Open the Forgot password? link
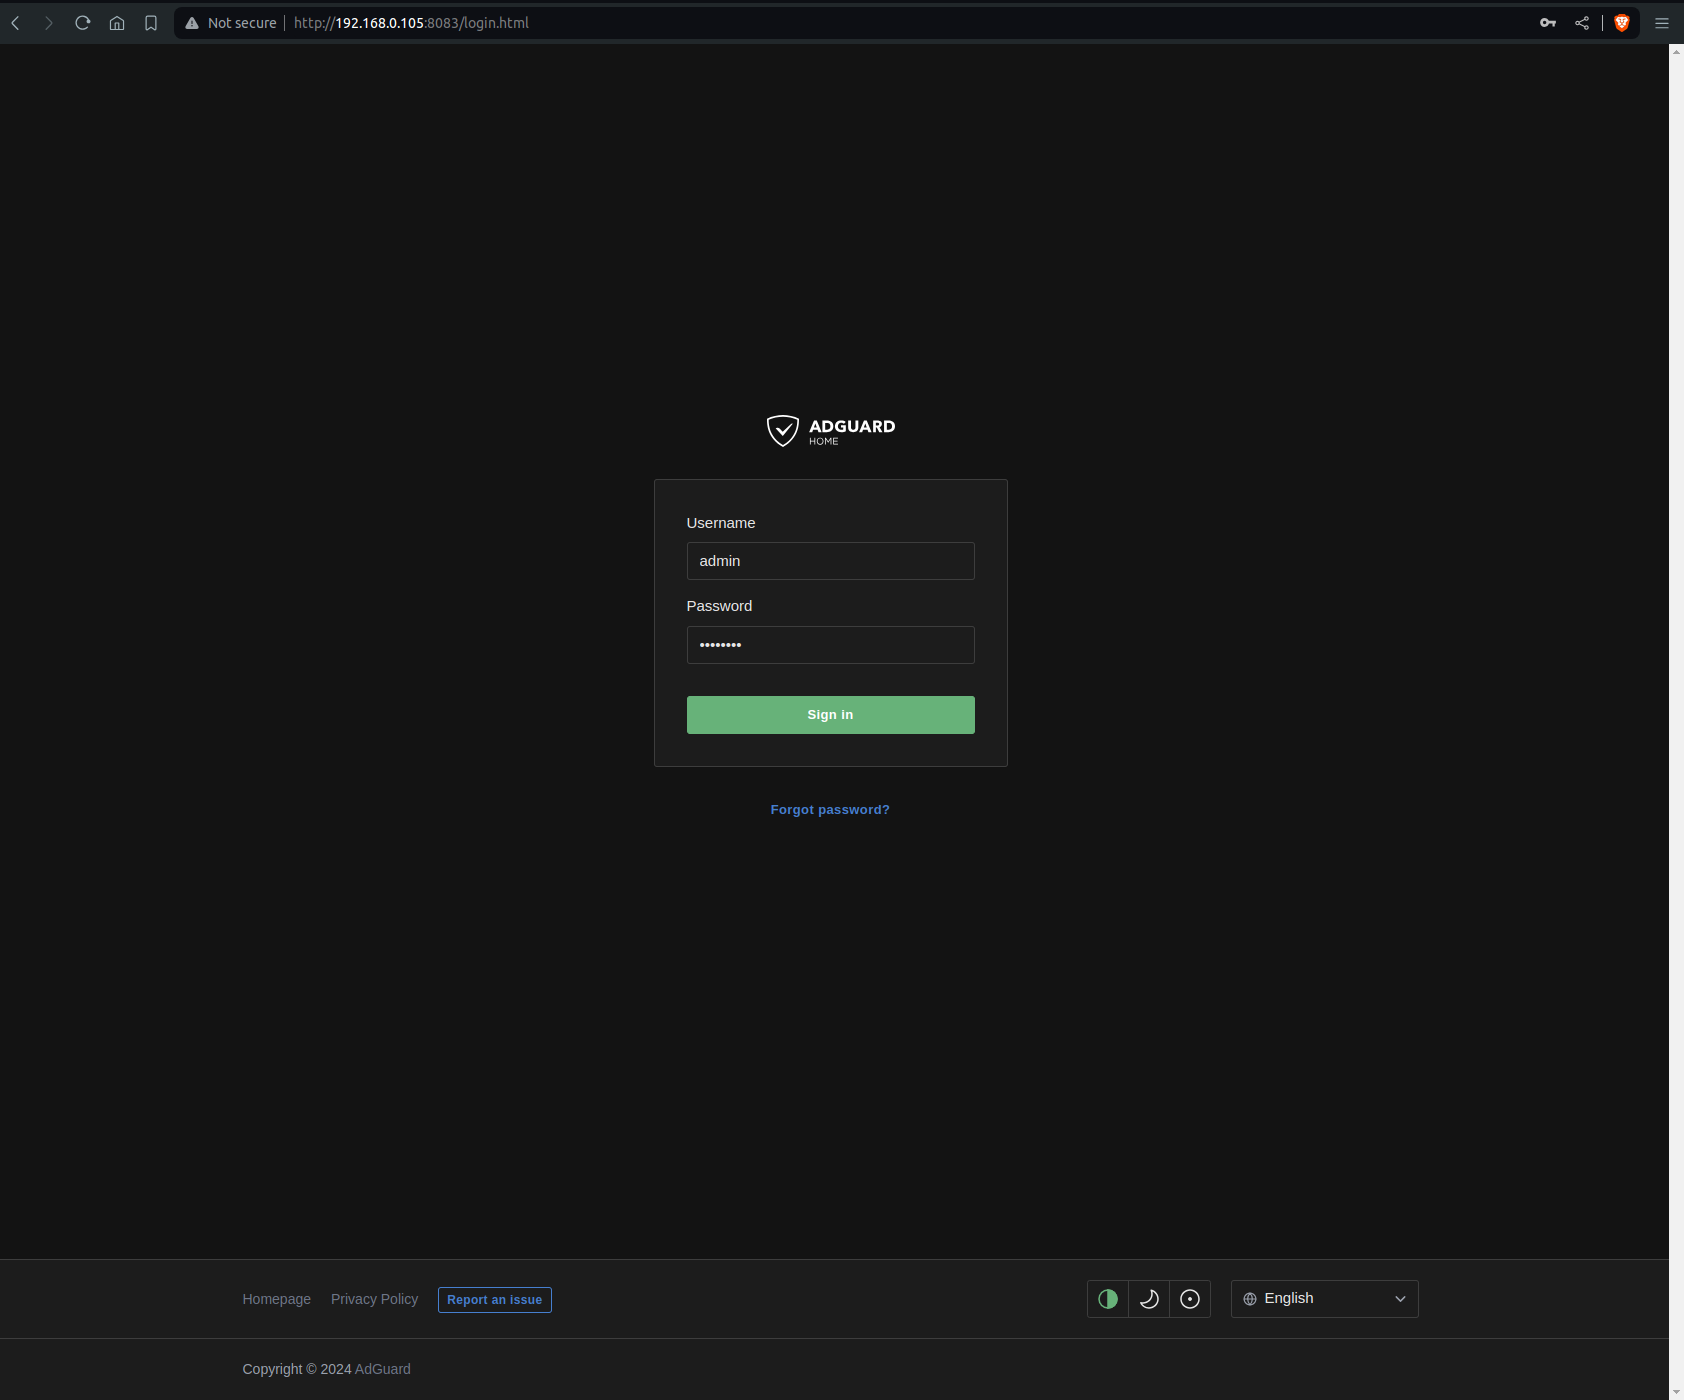This screenshot has height=1400, width=1684. (830, 810)
